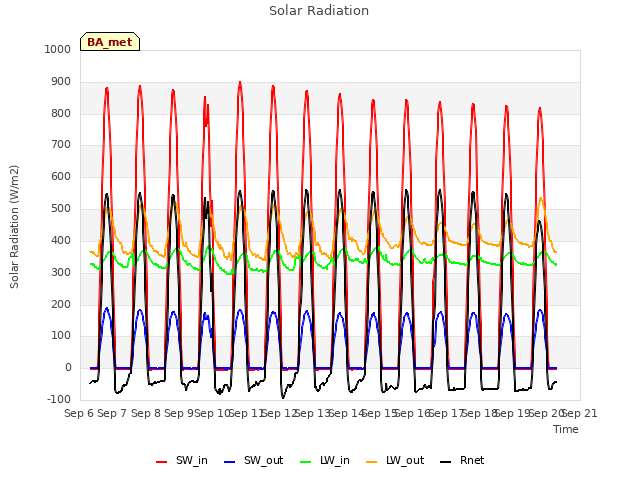The image size is (640, 480).
Task: Click the 800 y-axis tick label
Action: [61, 113]
